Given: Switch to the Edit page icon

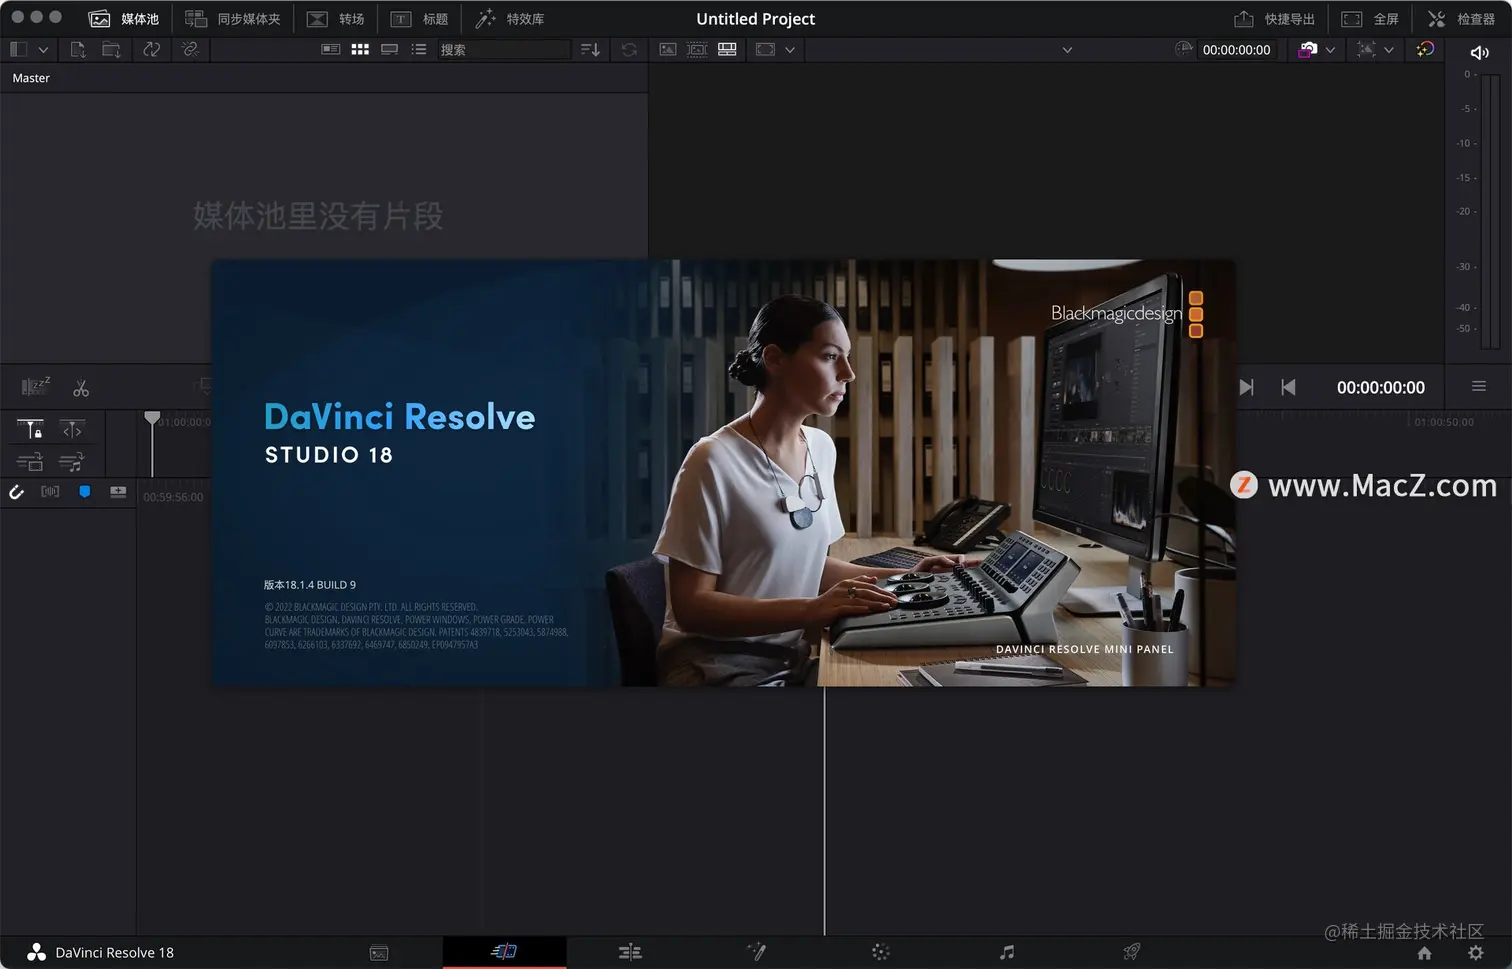Looking at the screenshot, I should coord(630,952).
